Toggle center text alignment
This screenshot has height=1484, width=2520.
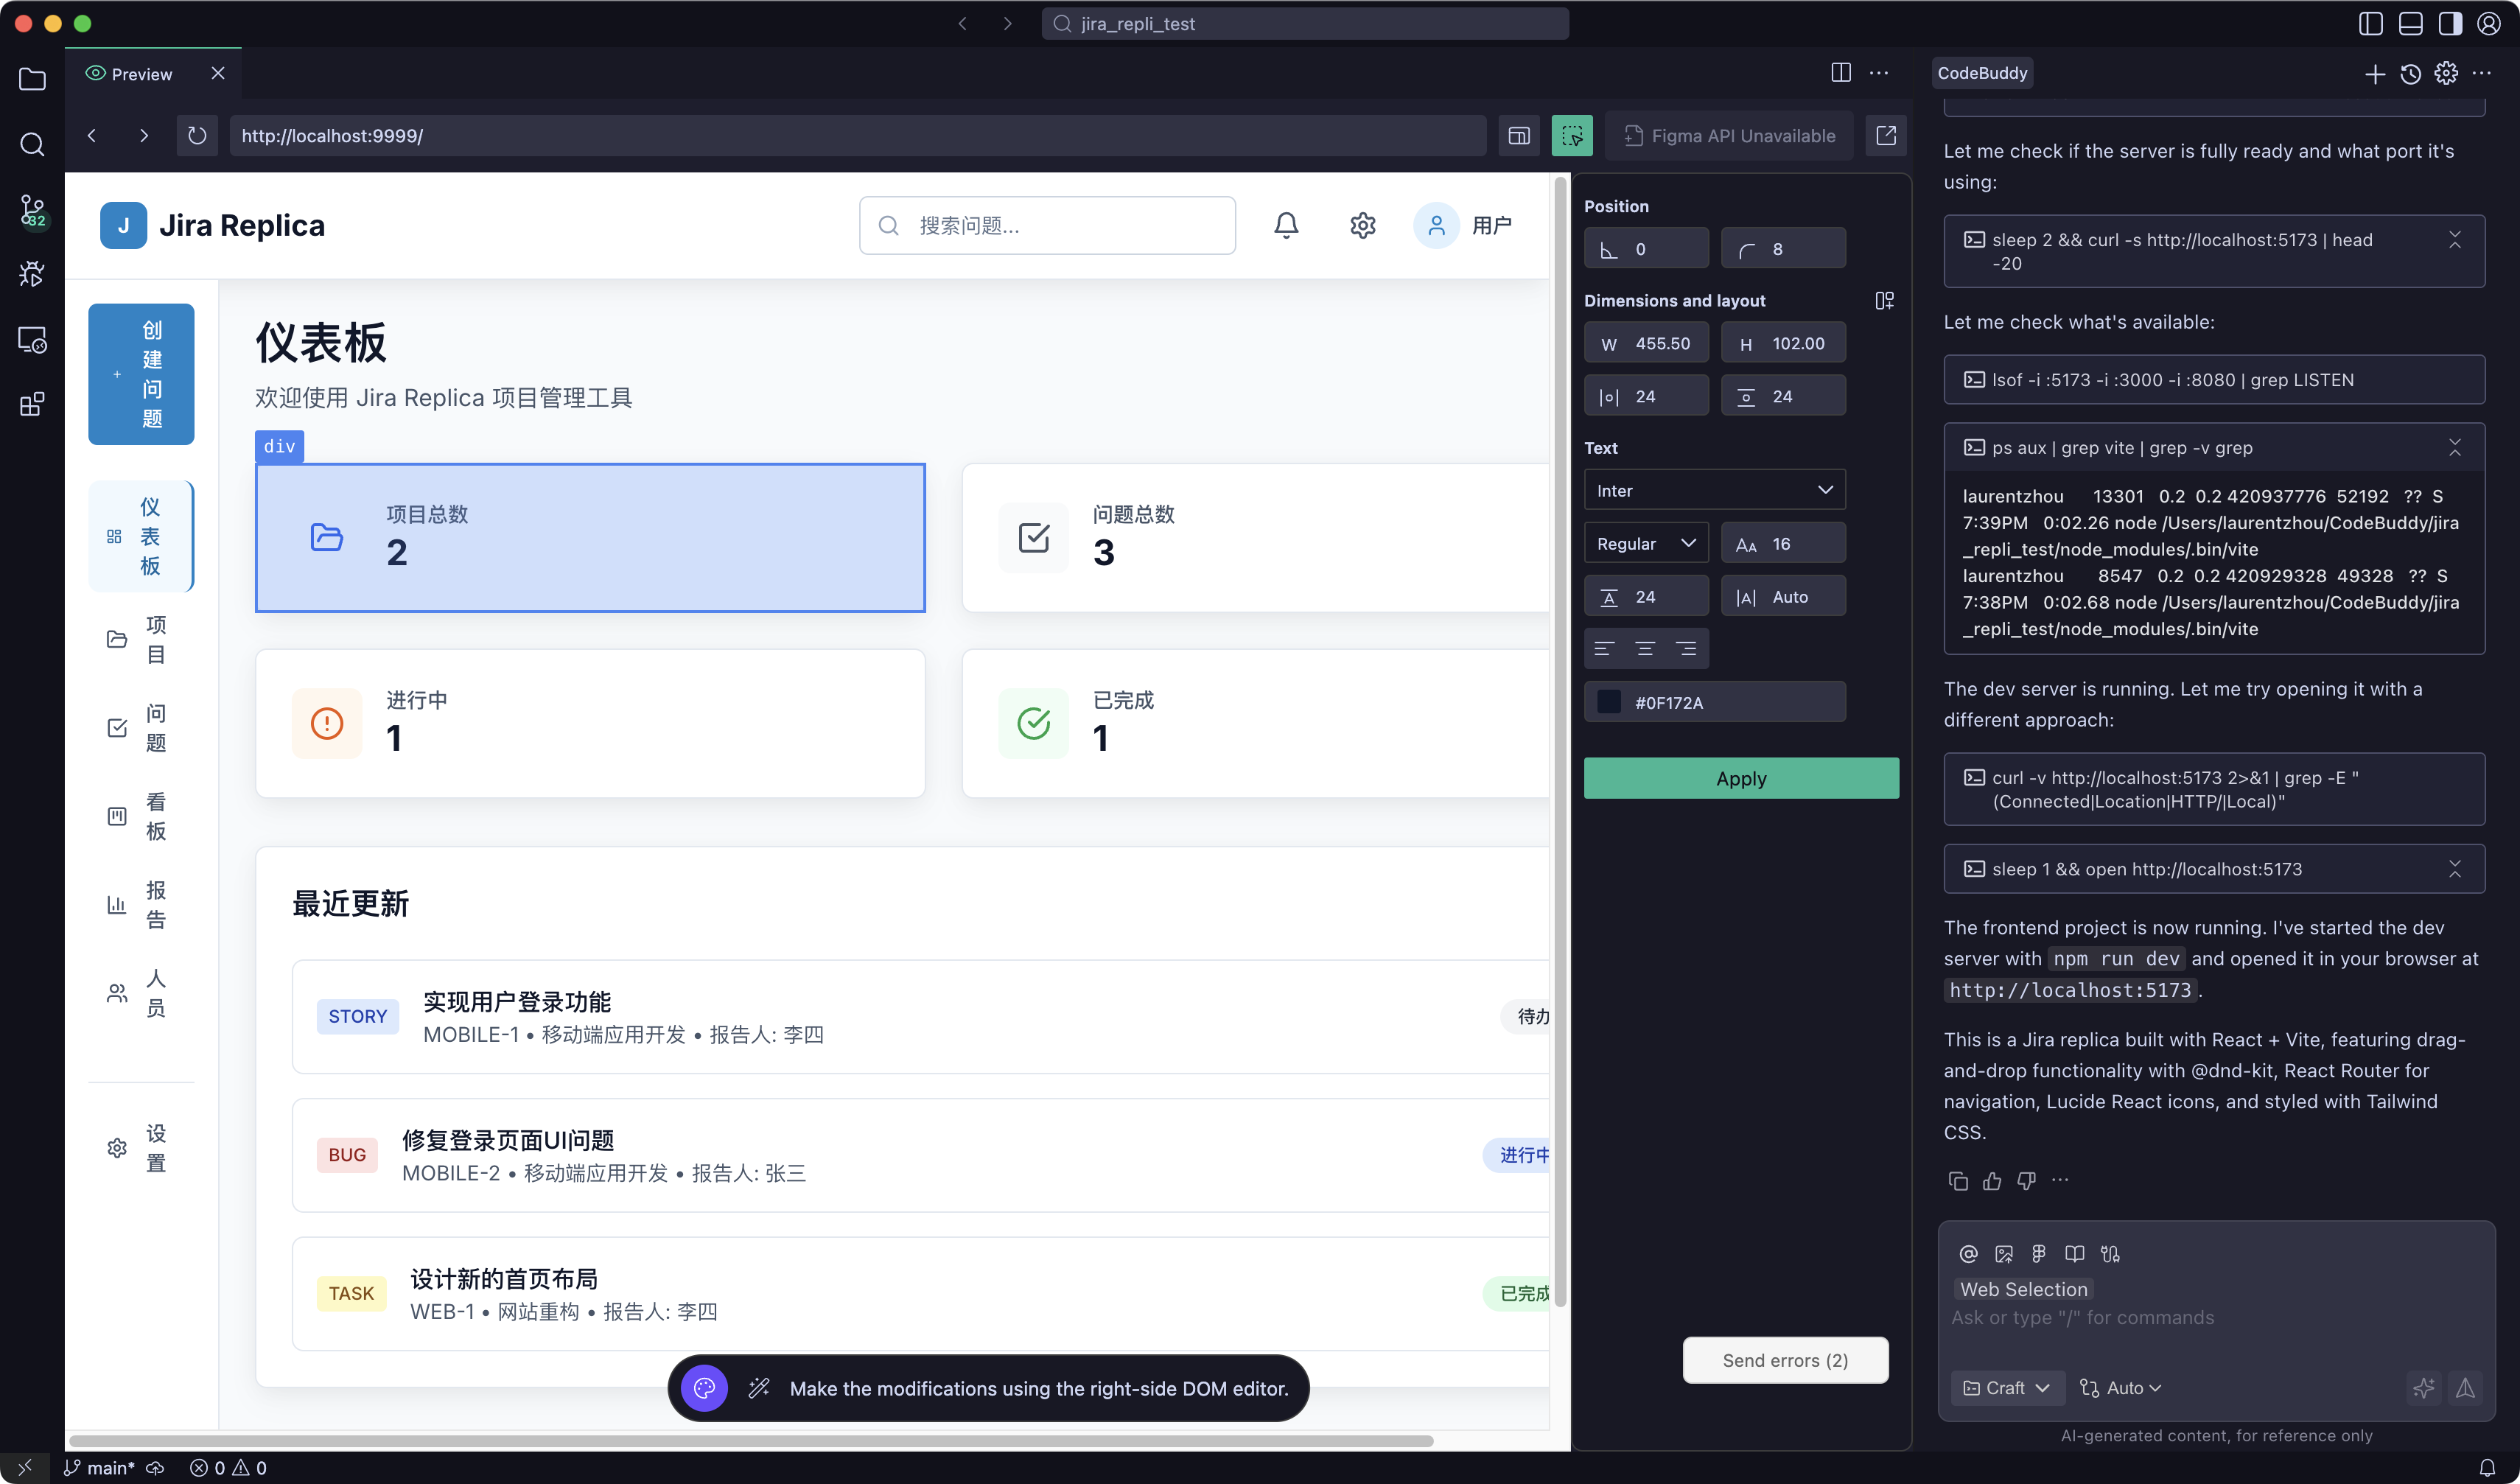coord(1646,648)
